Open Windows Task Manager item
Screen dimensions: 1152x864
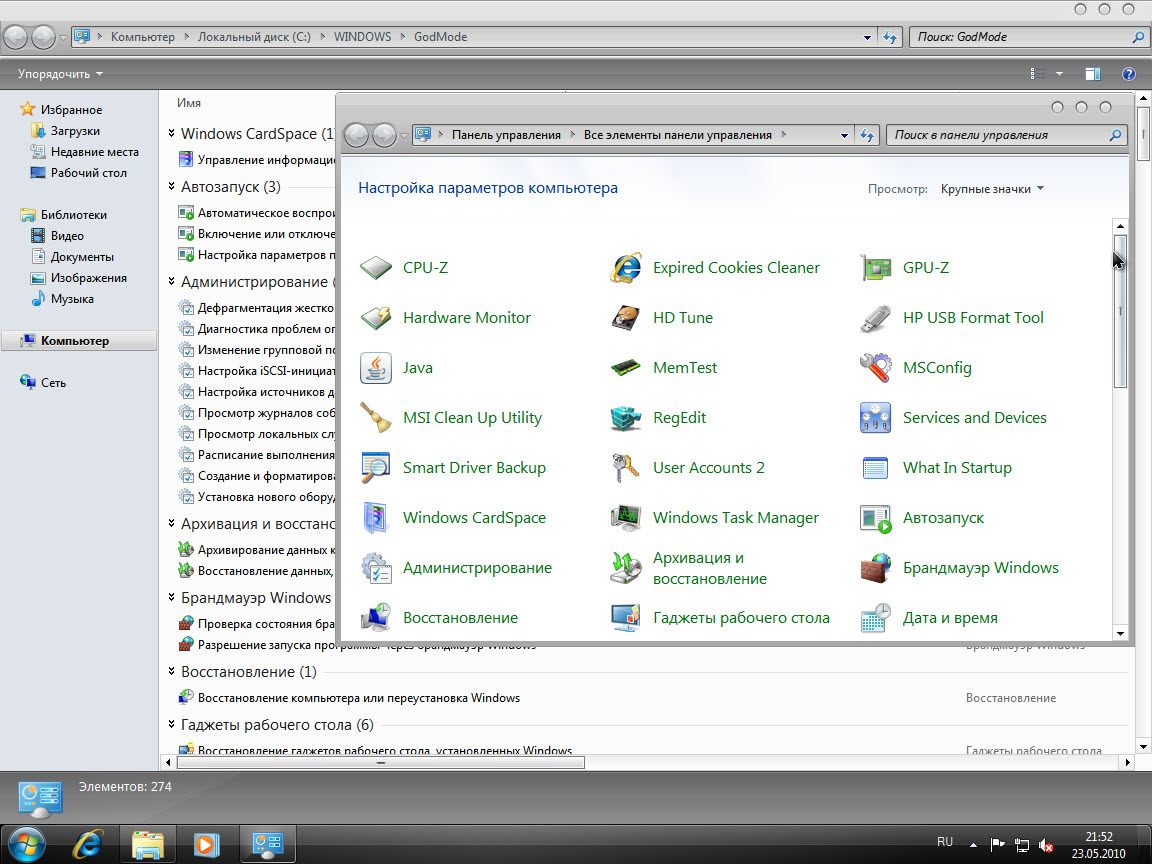[x=735, y=518]
